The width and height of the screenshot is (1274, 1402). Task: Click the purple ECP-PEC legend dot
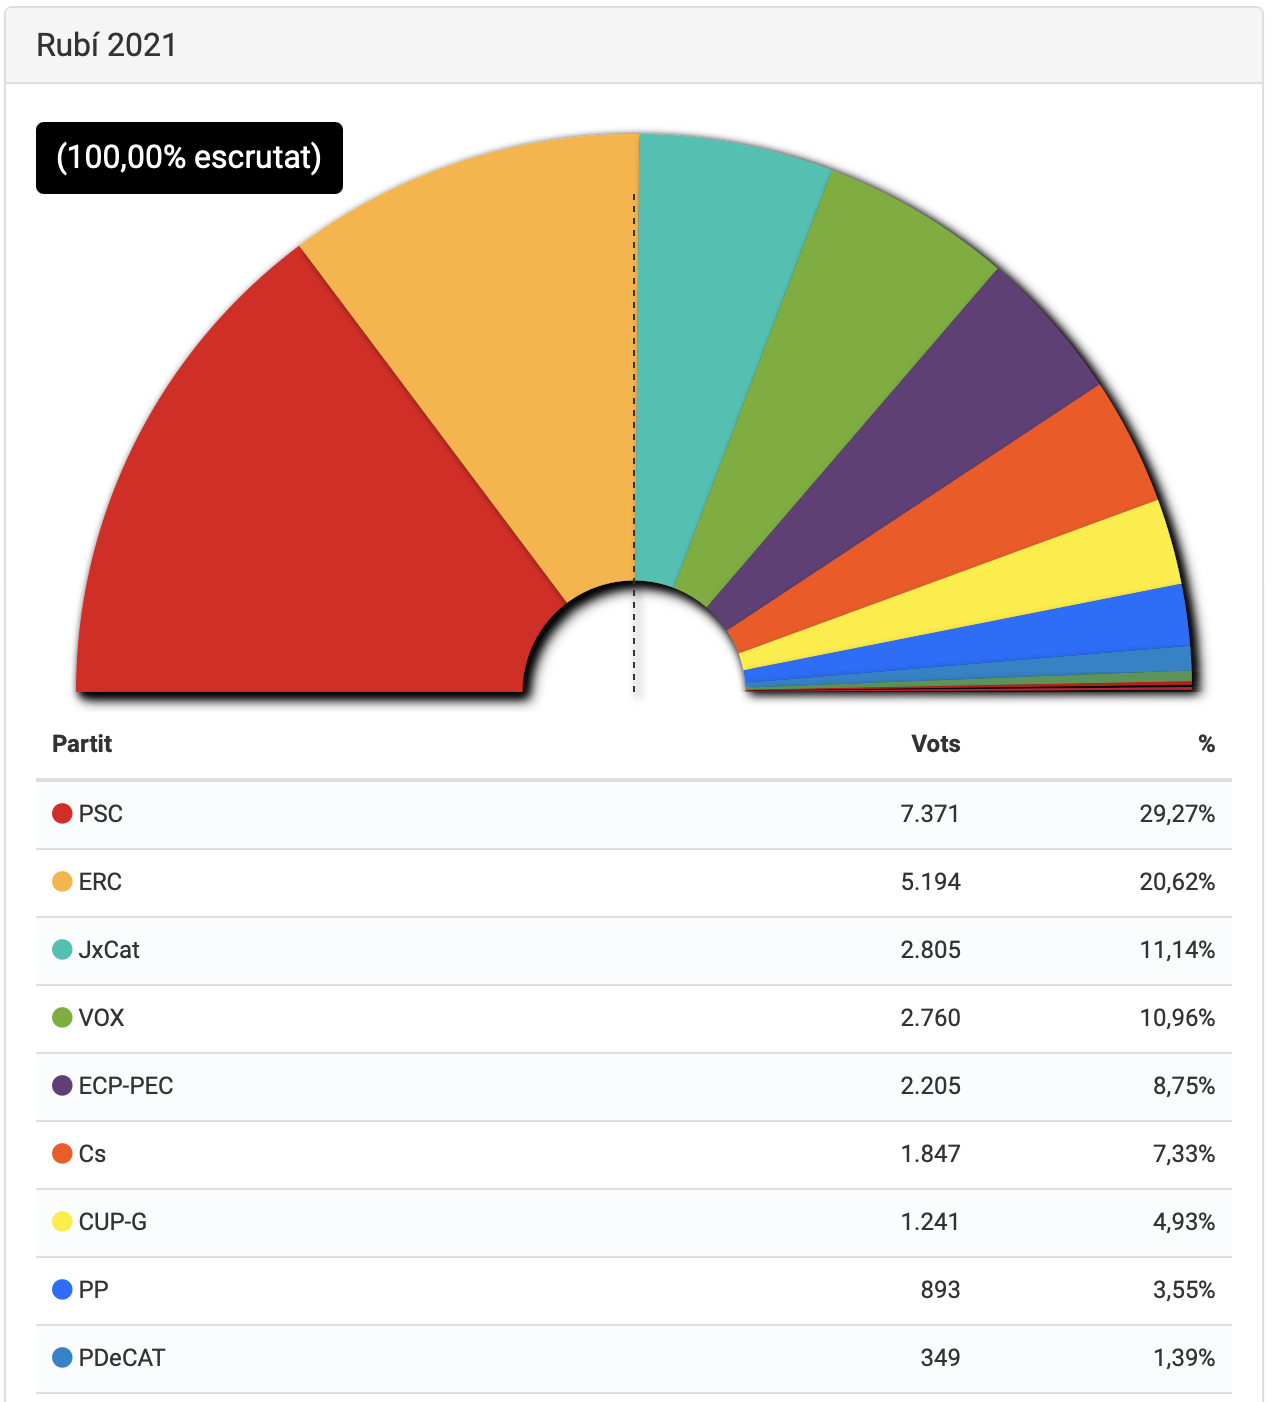62,1086
